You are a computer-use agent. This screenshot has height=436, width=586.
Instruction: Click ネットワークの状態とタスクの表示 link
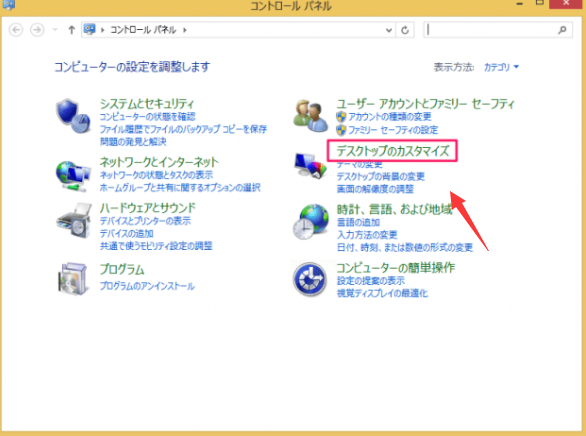point(156,175)
